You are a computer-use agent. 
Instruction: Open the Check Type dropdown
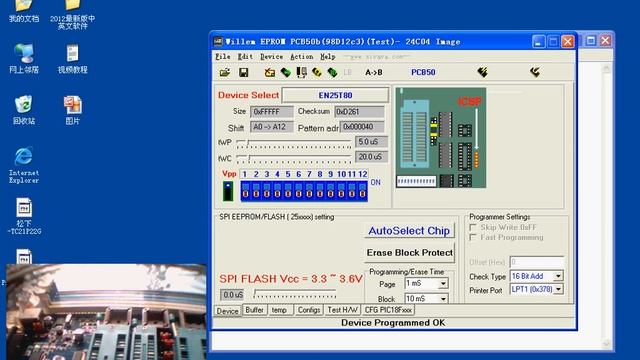coord(558,276)
